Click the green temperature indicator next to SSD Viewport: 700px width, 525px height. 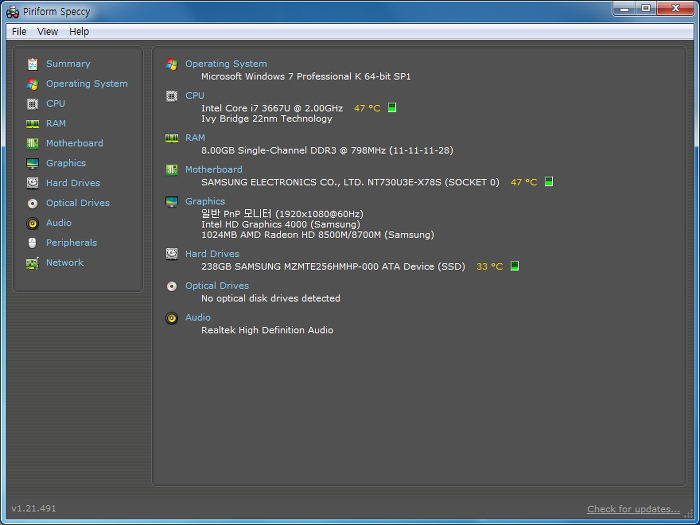(514, 266)
